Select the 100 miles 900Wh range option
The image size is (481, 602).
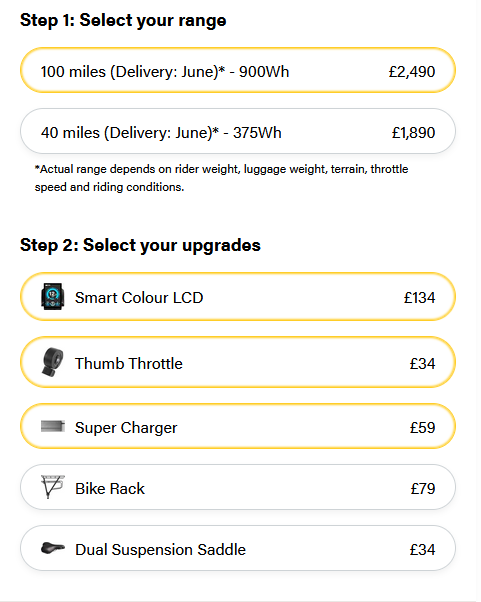pos(238,70)
